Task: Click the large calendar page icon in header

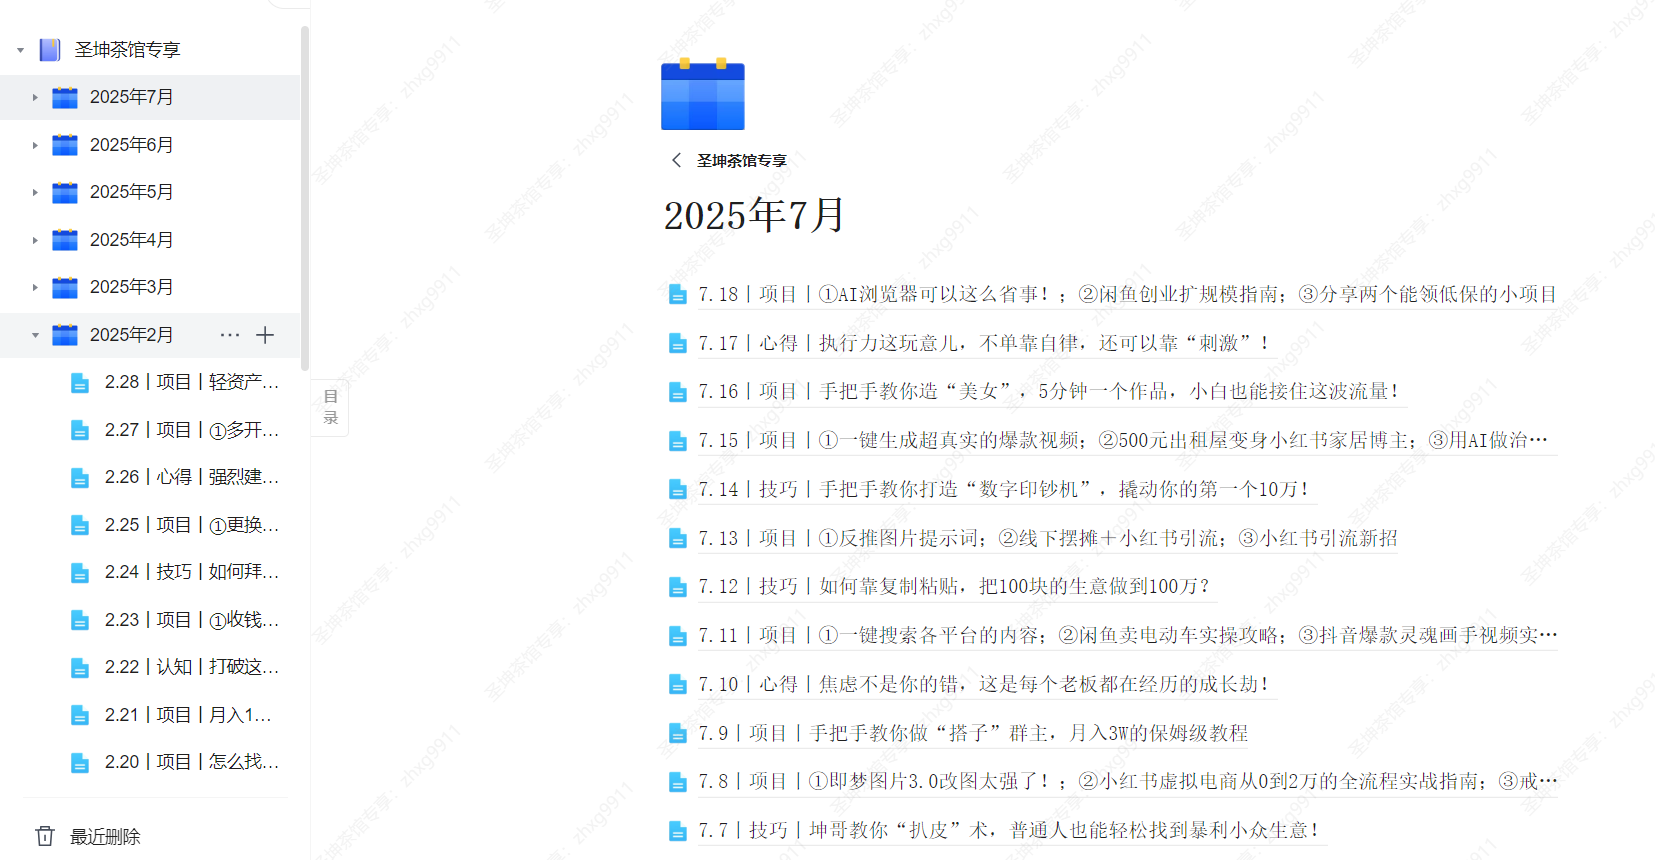Action: pos(703,94)
